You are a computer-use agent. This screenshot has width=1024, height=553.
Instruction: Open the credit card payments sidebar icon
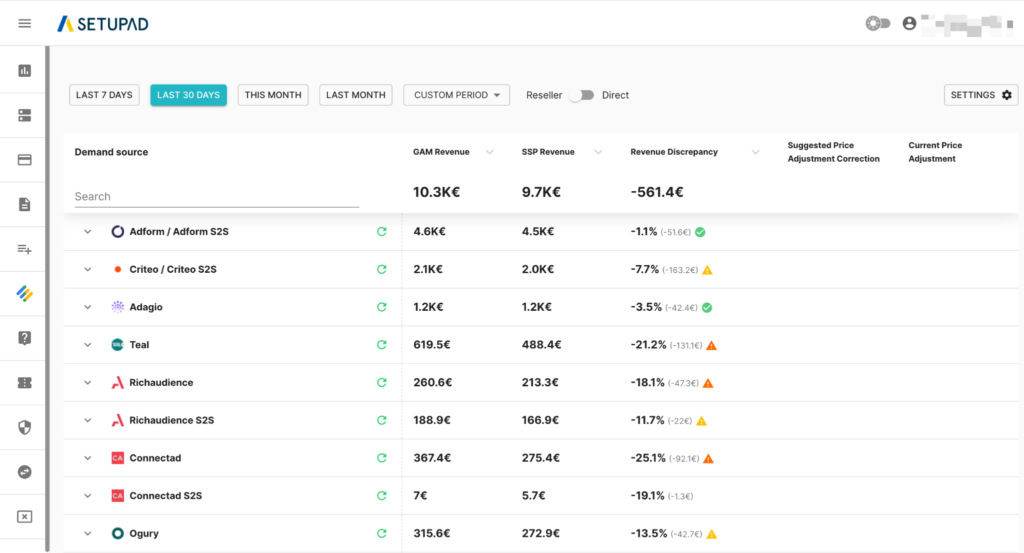click(x=24, y=160)
